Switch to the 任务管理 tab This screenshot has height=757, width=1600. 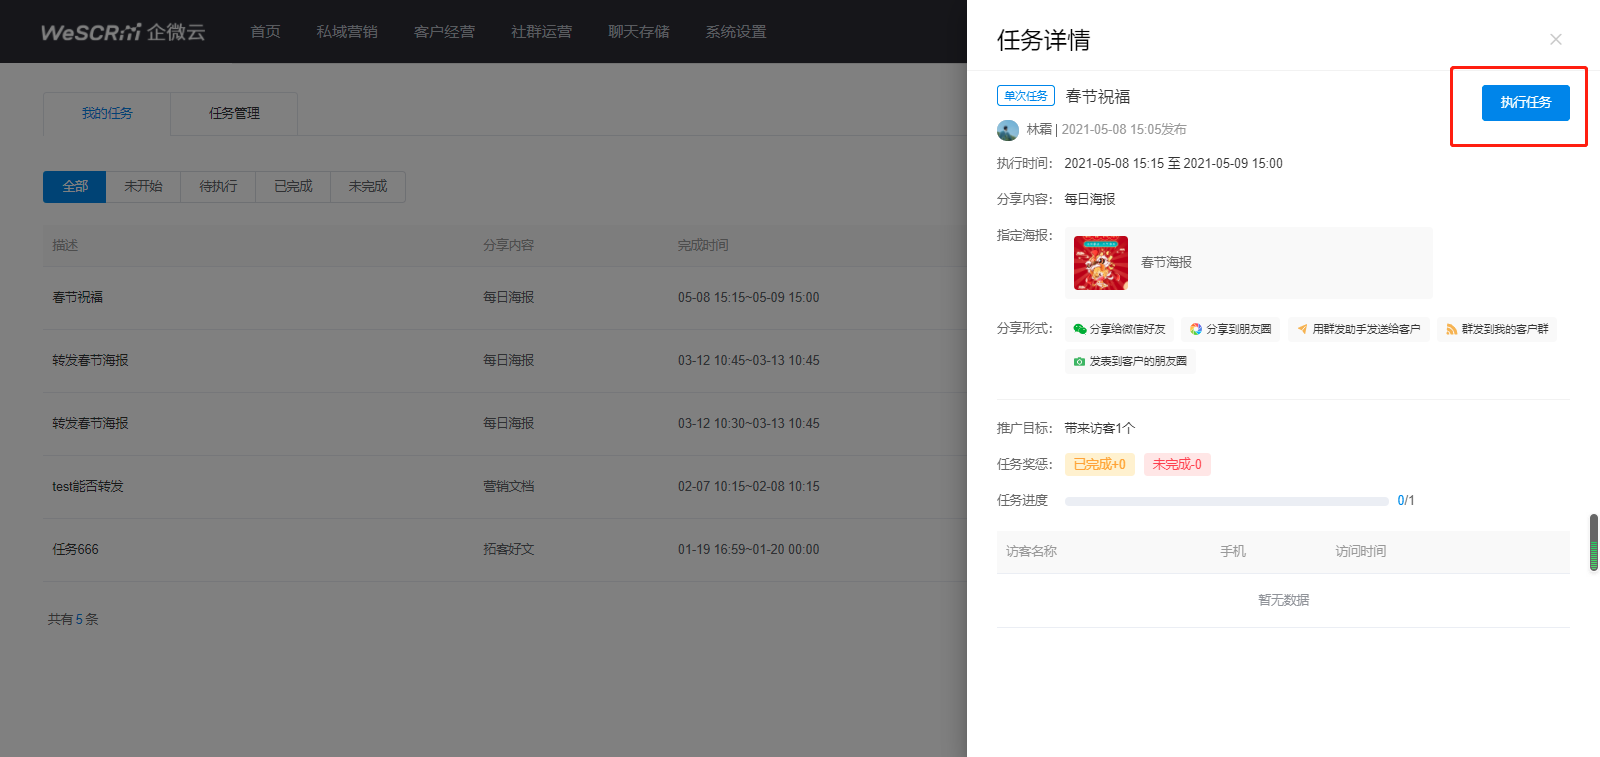(234, 114)
